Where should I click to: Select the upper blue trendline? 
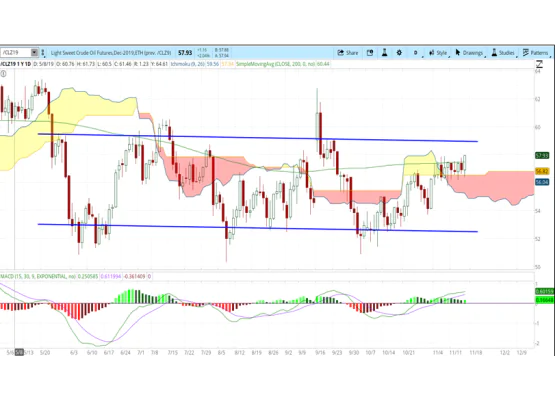[x=258, y=138]
